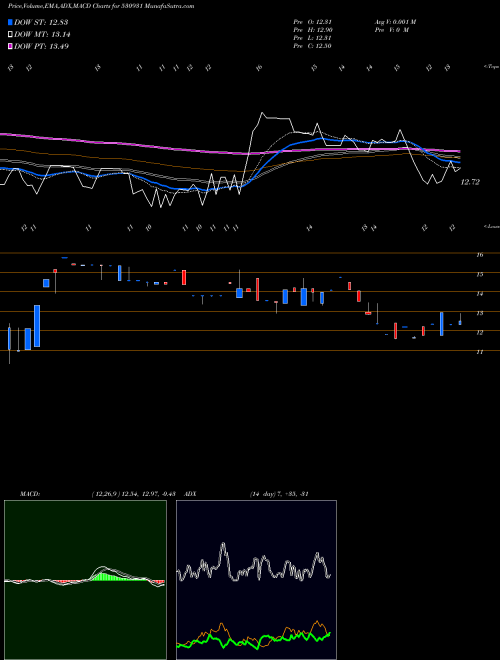This screenshot has height=660, width=500.
Task: Click the 'Pre O: 12.81' value
Action: [x=312, y=22]
